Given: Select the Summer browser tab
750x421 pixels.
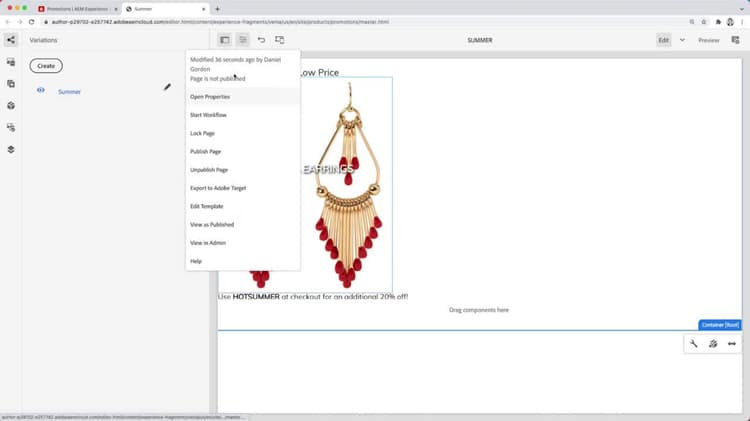Looking at the screenshot, I should [x=163, y=9].
